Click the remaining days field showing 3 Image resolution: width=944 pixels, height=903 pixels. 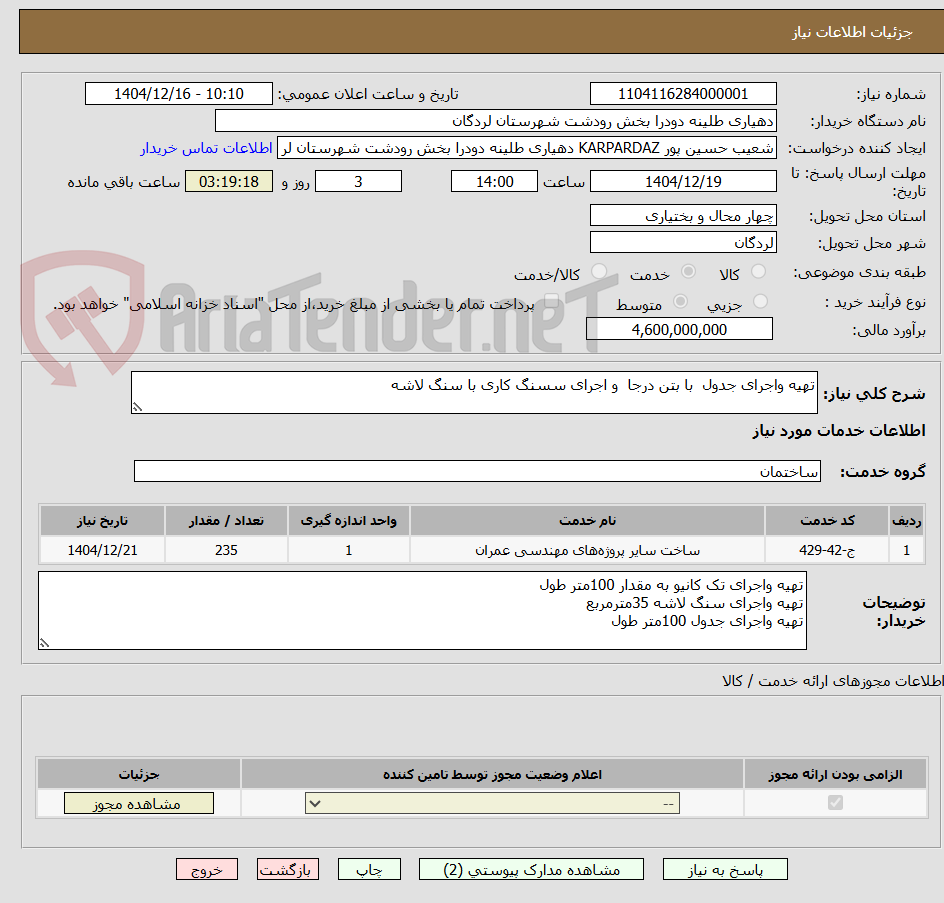(358, 181)
